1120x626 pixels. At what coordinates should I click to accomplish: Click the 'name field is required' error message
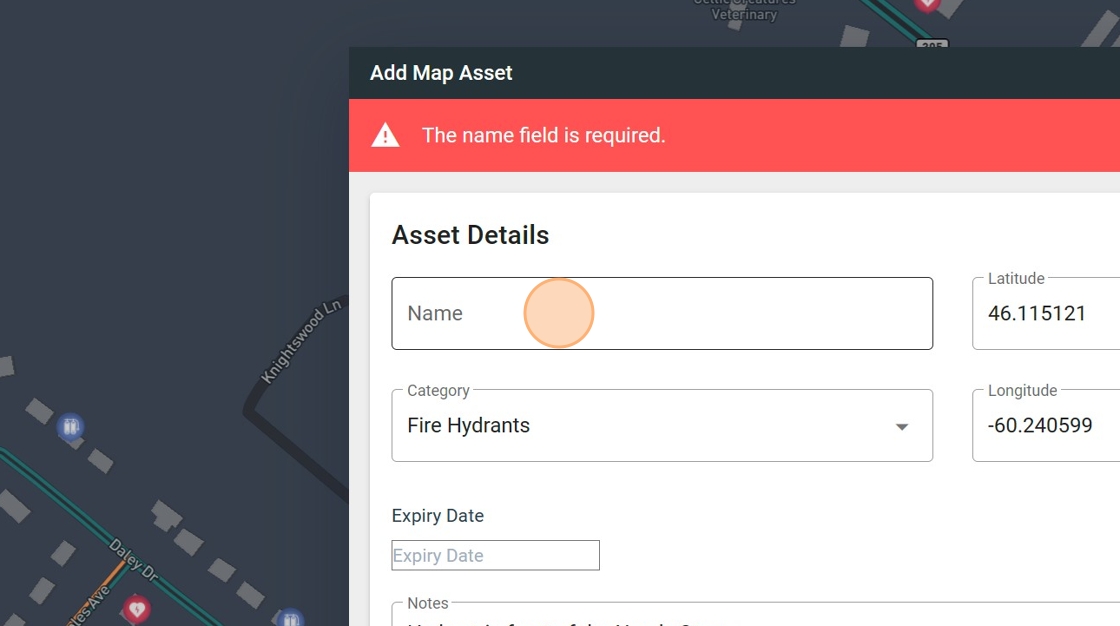pos(543,136)
